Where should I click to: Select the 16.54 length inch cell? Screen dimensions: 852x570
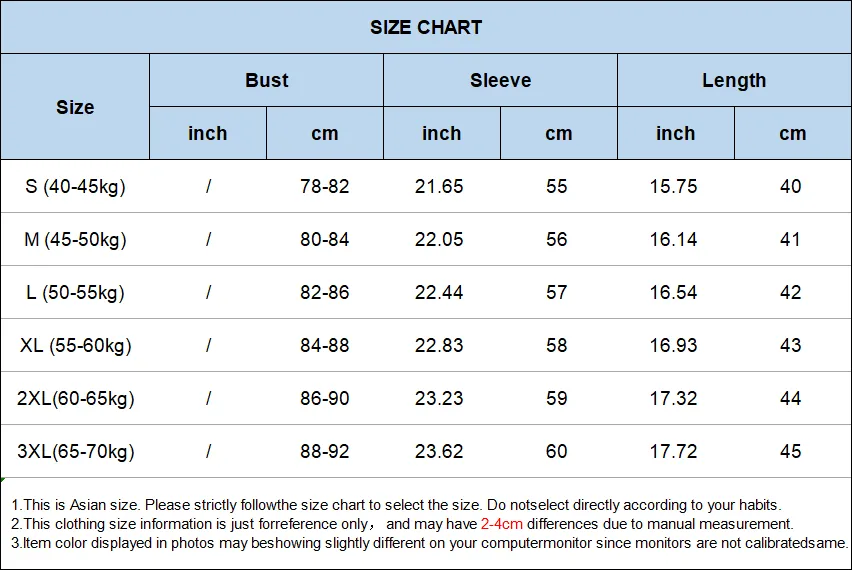[673, 292]
